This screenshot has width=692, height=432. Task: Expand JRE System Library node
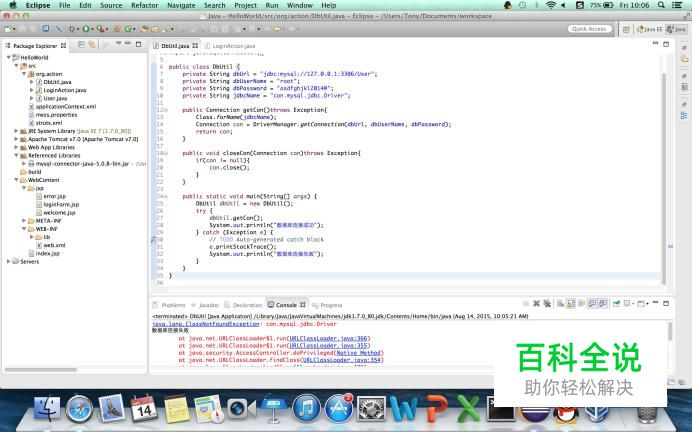tap(16, 131)
